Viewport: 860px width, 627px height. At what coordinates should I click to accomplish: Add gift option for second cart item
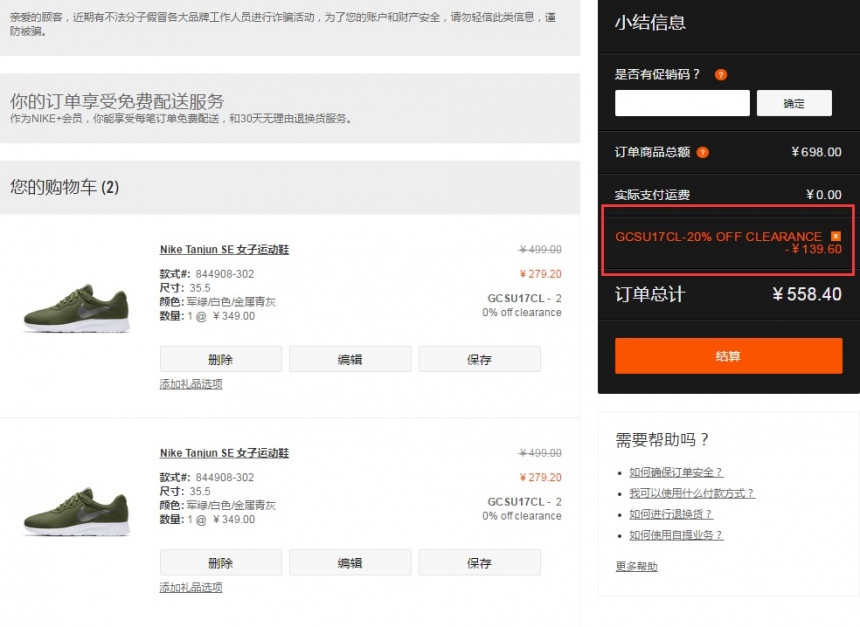(x=191, y=588)
